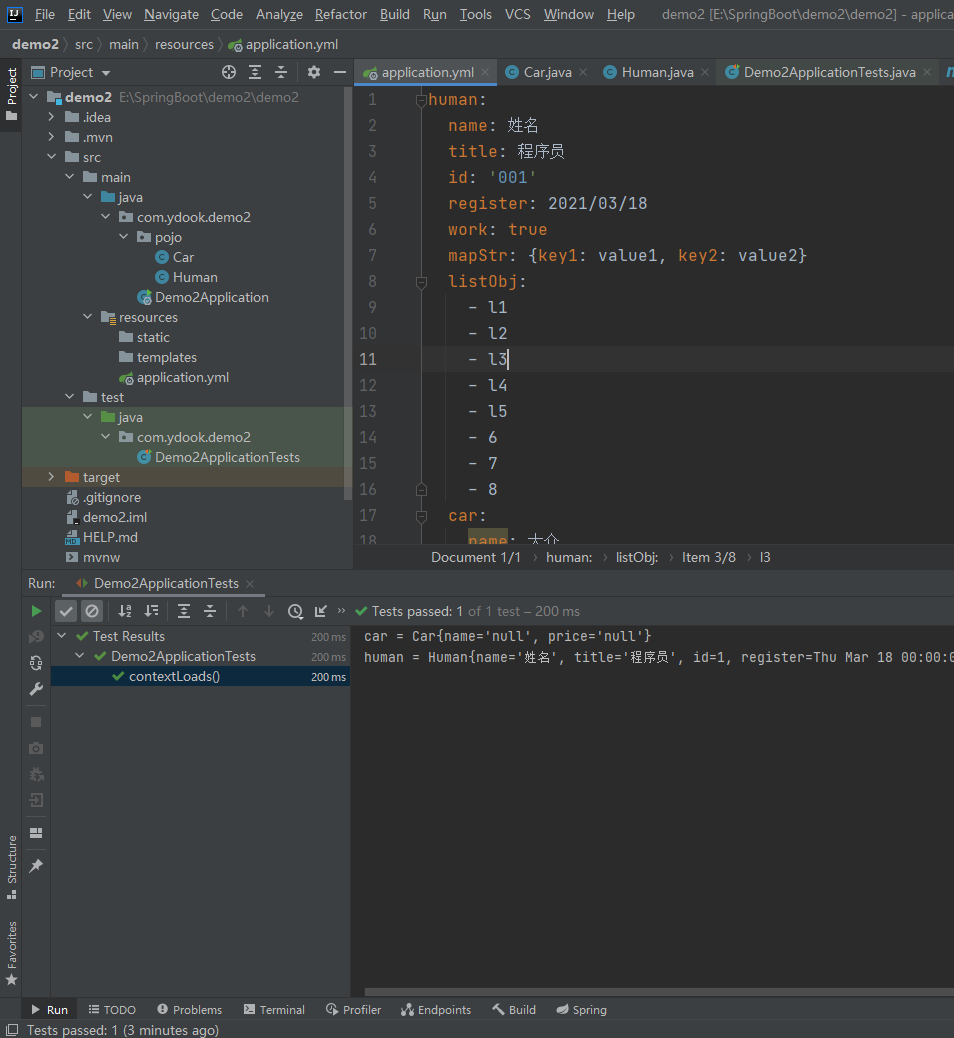Screen dimensions: 954x1038
Task: Import test results via clock icon
Action: pyautogui.click(x=296, y=611)
